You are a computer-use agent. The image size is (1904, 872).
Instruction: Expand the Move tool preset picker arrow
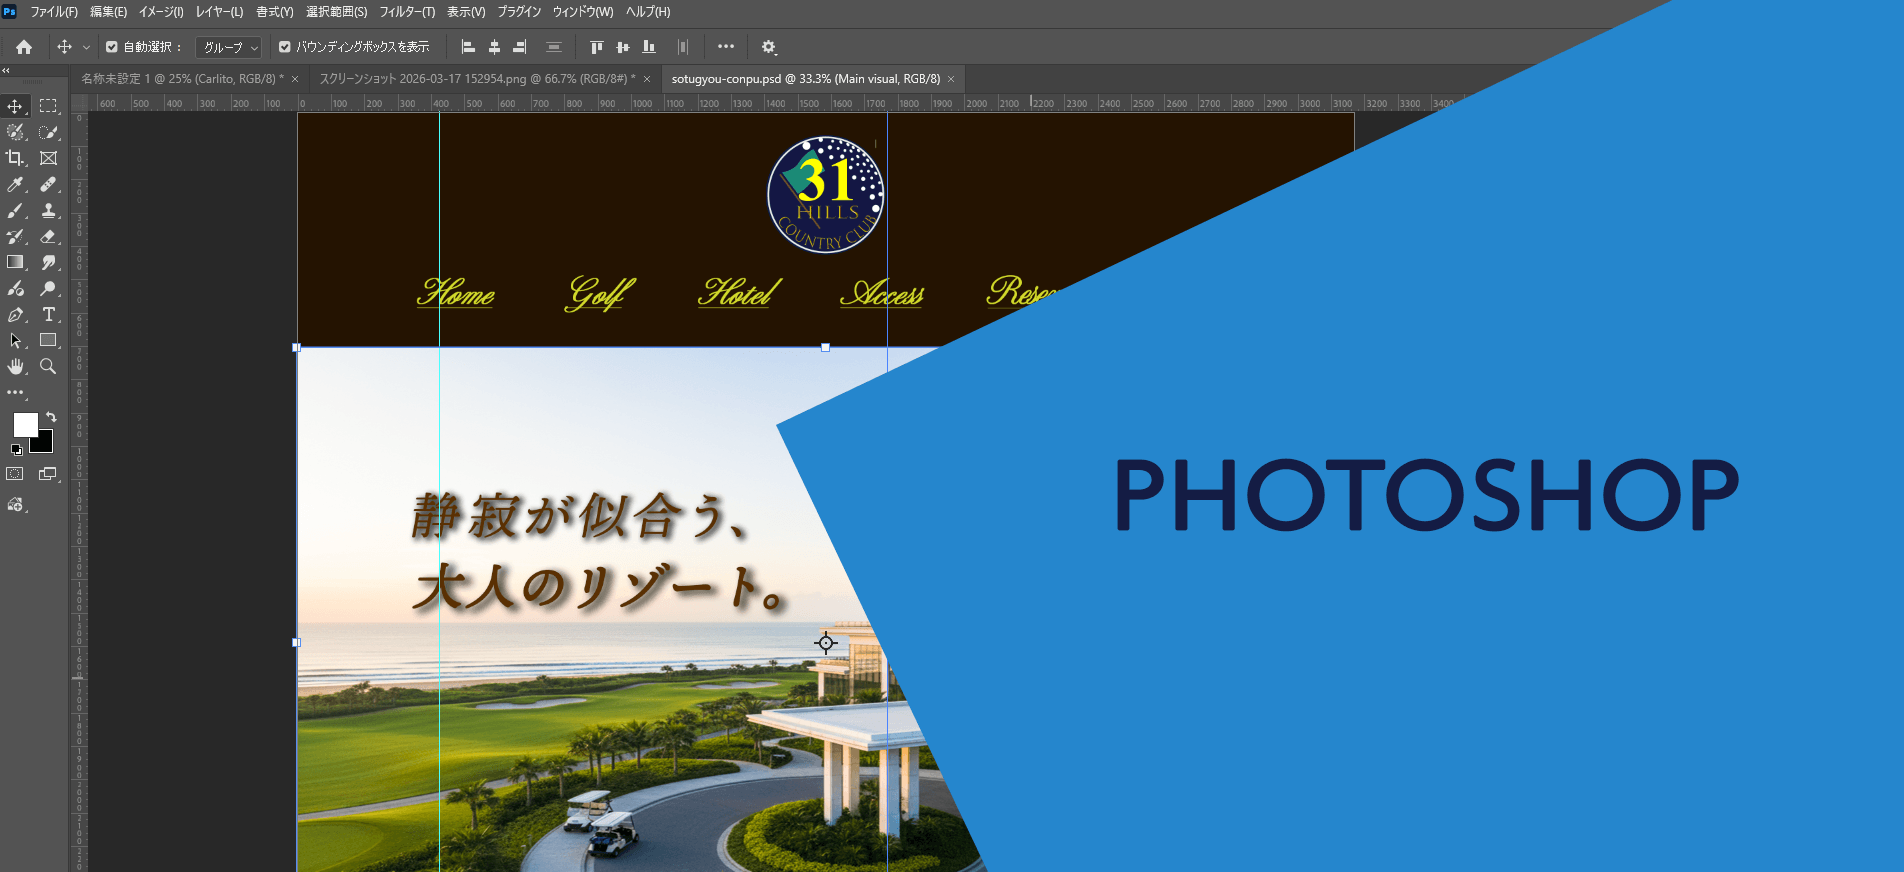[86, 47]
